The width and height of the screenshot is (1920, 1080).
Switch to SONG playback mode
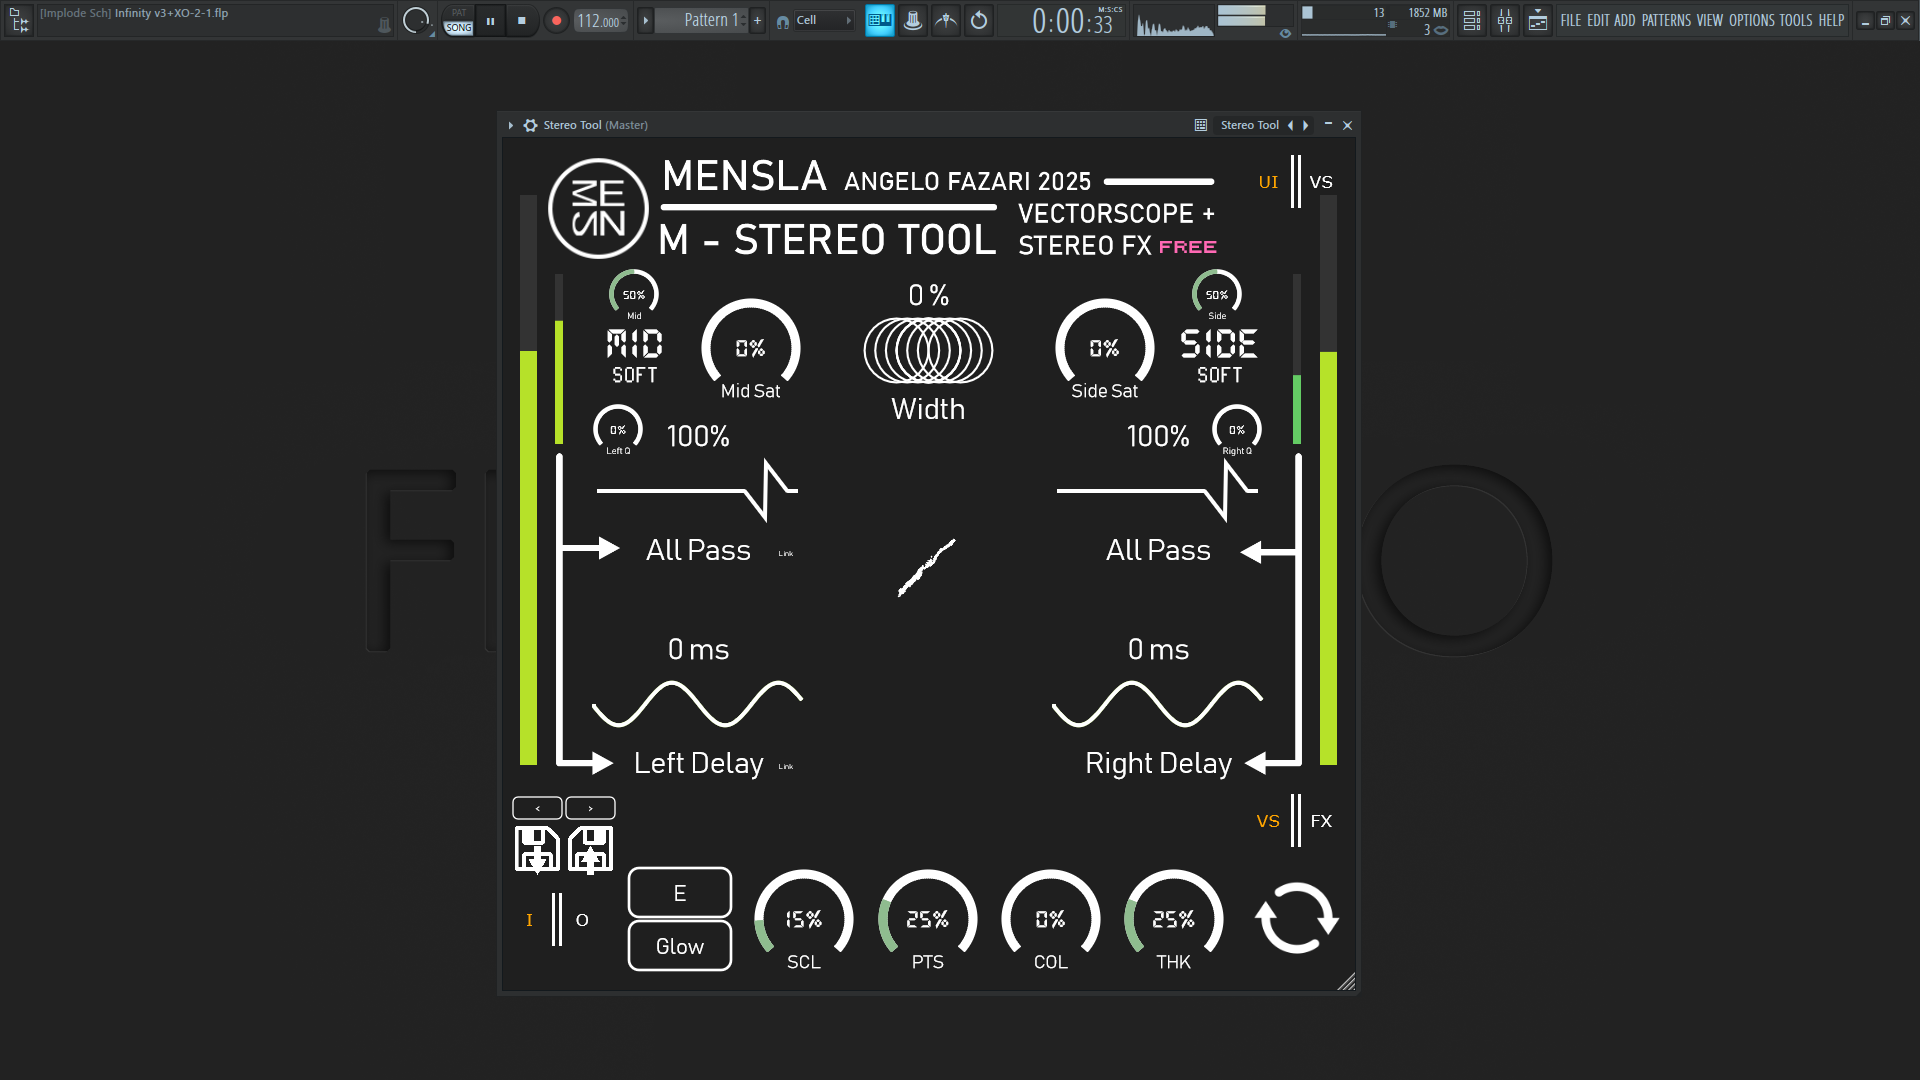point(458,27)
